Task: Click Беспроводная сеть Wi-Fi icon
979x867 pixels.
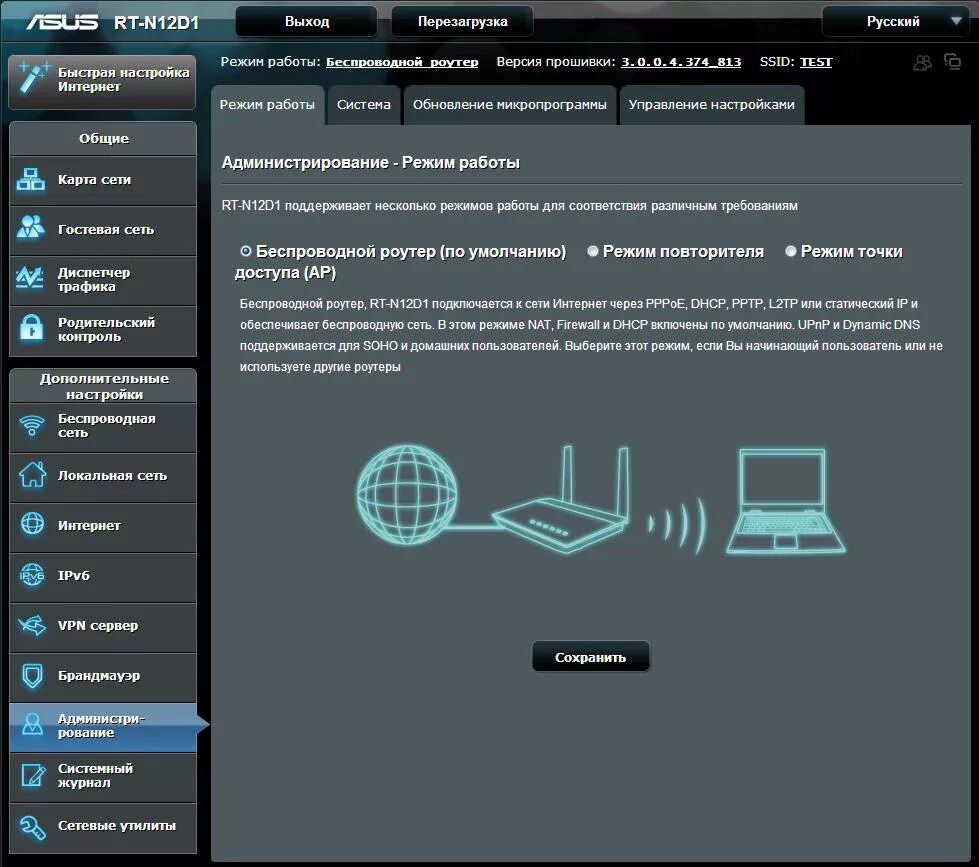Action: 31,426
